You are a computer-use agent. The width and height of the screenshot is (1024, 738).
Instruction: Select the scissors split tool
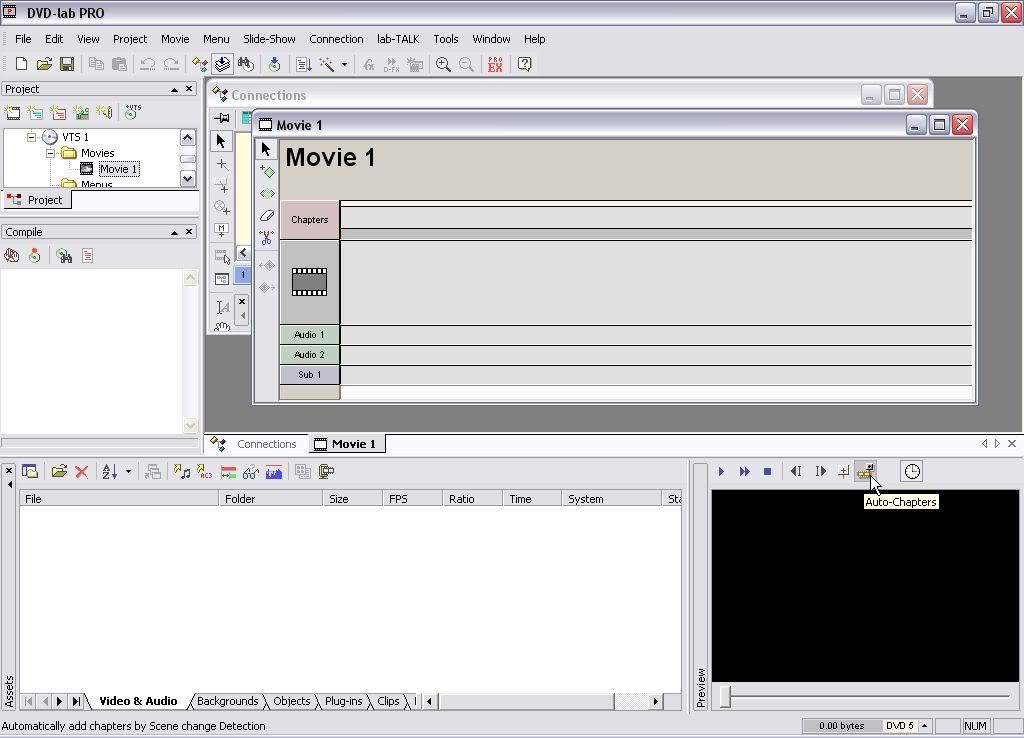pyautogui.click(x=266, y=238)
